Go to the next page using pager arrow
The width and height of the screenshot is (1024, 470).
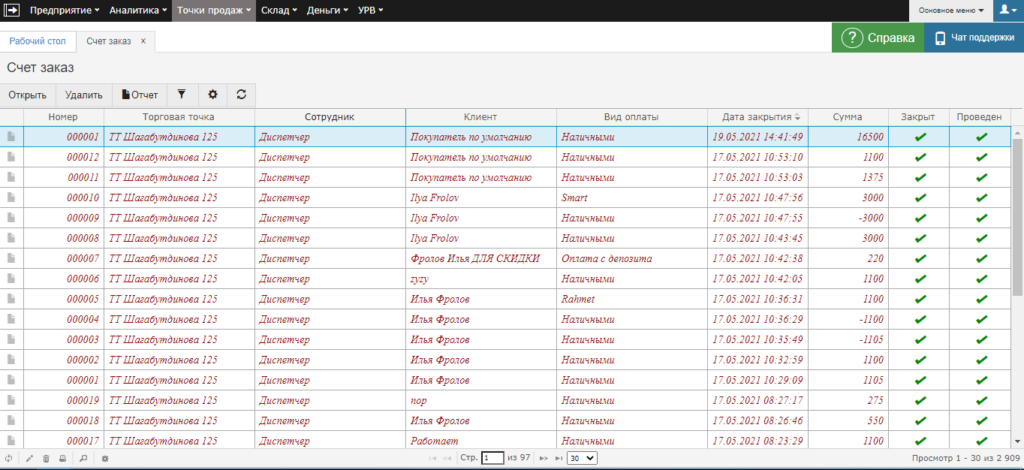pos(543,458)
